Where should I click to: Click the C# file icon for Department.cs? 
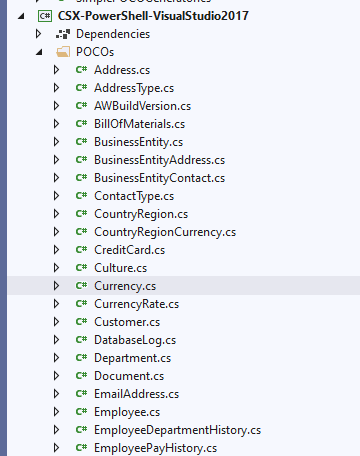pos(81,358)
